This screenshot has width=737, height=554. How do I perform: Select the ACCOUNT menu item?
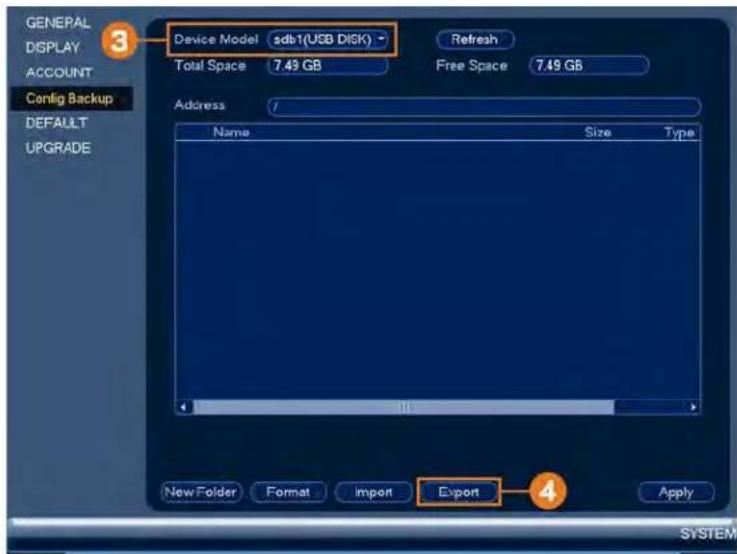[59, 72]
